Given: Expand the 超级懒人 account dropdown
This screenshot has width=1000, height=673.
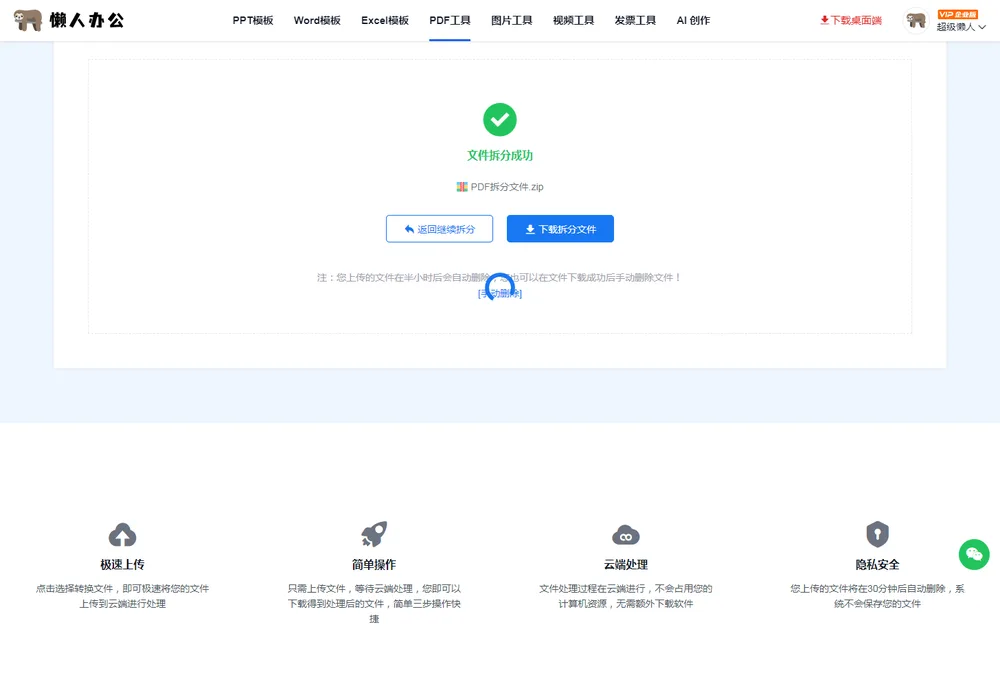Looking at the screenshot, I should 961,27.
